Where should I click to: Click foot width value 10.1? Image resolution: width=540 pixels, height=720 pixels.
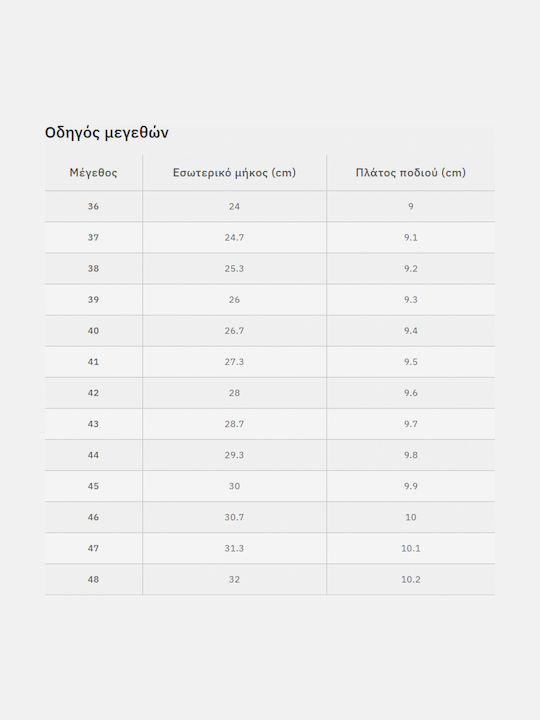[x=411, y=548]
